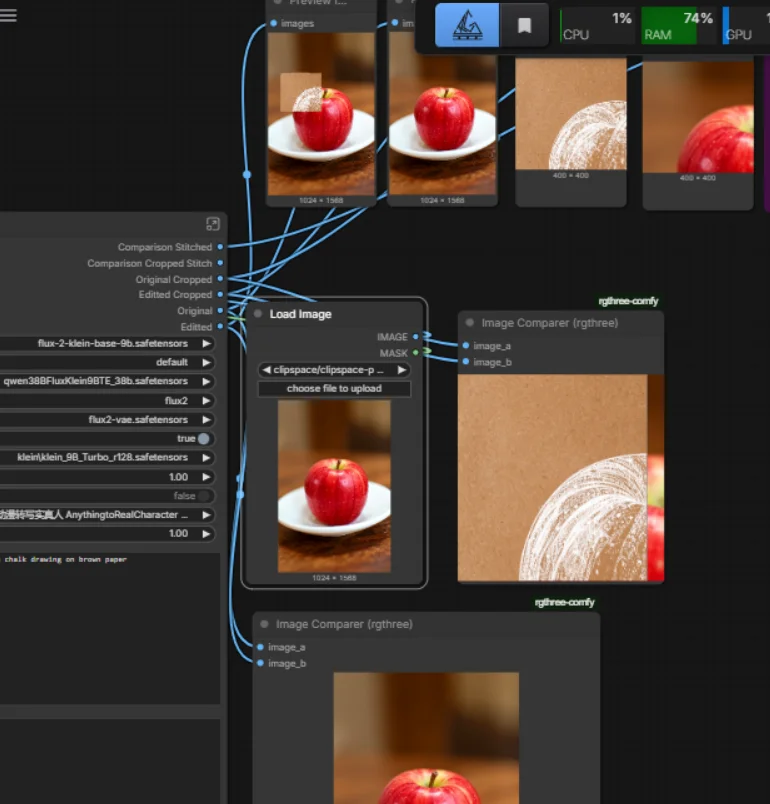This screenshot has height=804, width=770.
Task: Click the chalk drawing on brown paper prompt box
Action: 110,628
